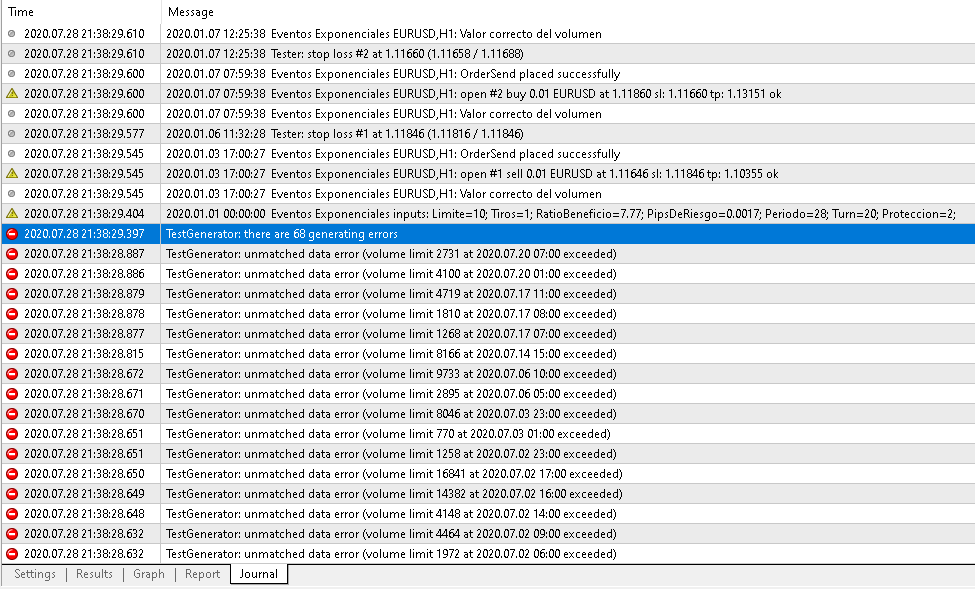This screenshot has height=589, width=975.
Task: Select message 'Tester: stop loss #1 at 1.11846'
Action: coord(344,134)
